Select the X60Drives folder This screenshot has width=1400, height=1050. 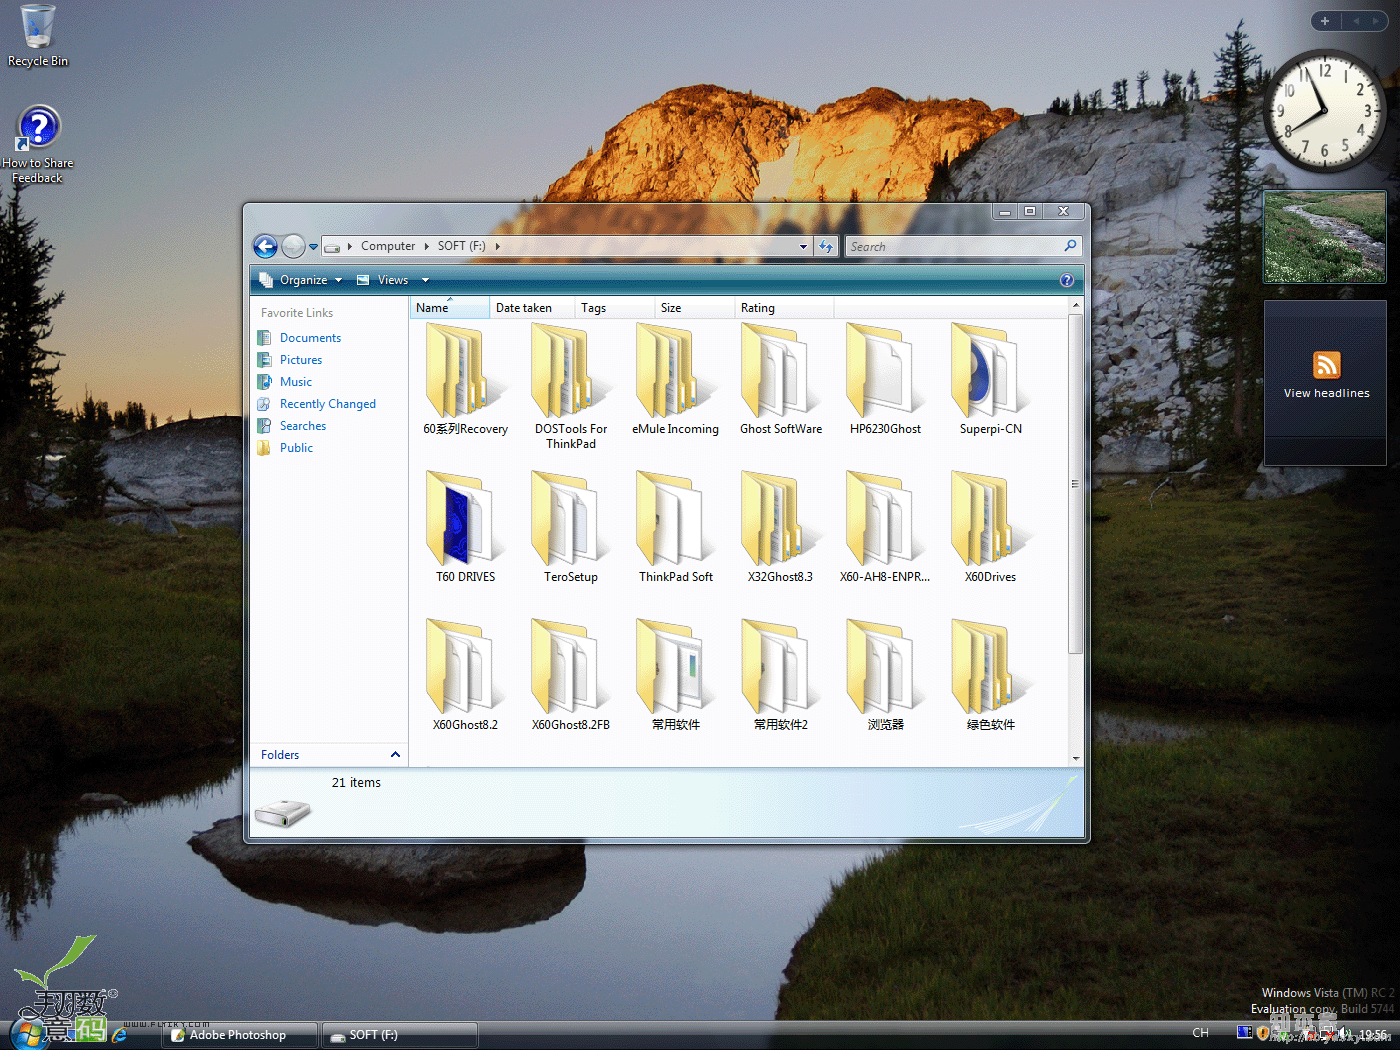[990, 528]
